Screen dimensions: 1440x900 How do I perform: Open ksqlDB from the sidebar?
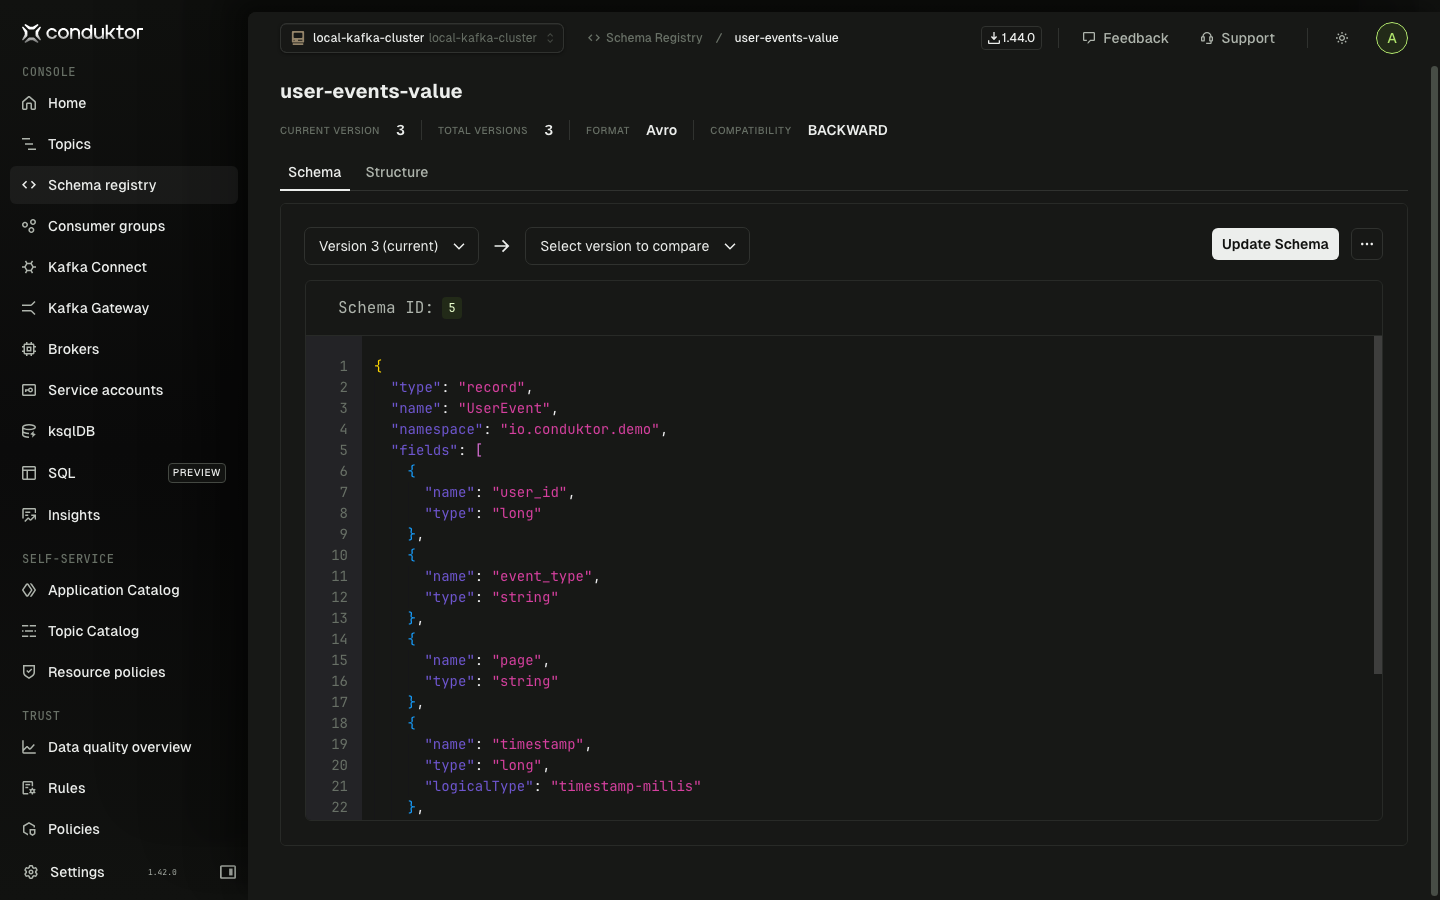70,431
